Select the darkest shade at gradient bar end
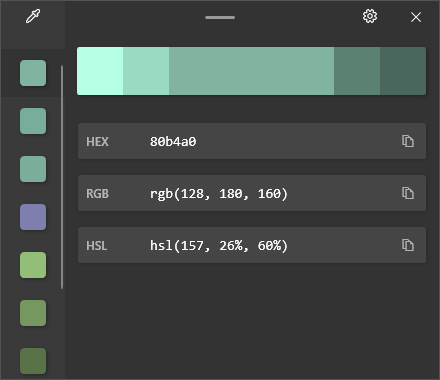Screen dimensions: 440x380 (403, 71)
